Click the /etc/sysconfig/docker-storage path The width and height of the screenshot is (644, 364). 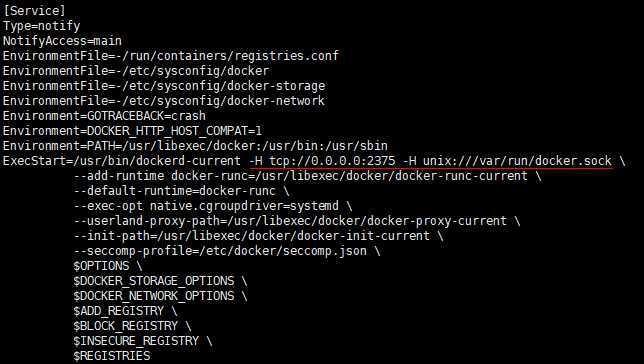tap(224, 86)
